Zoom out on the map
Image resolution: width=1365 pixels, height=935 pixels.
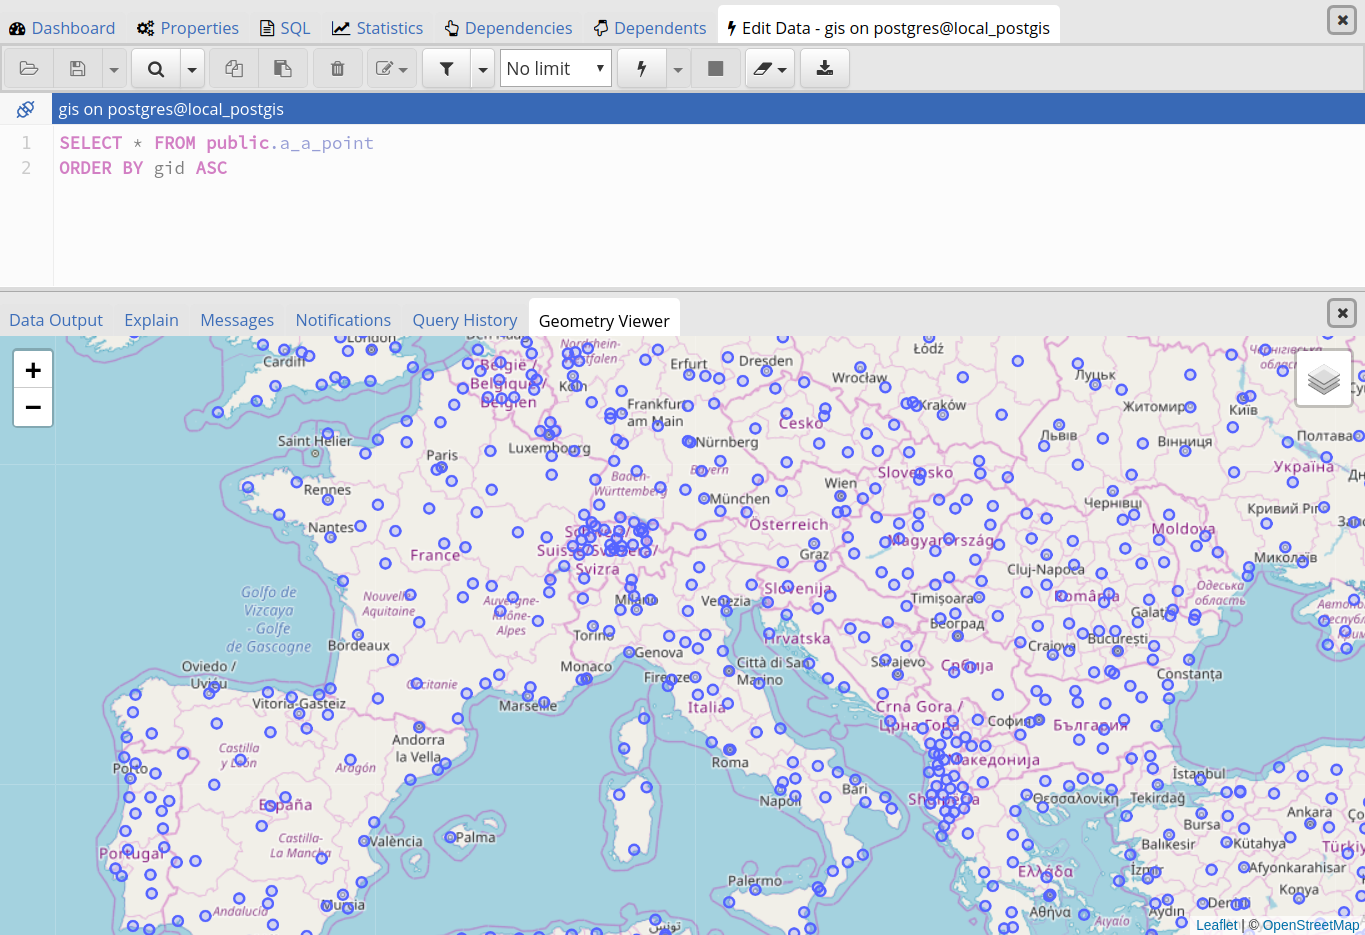pos(33,407)
